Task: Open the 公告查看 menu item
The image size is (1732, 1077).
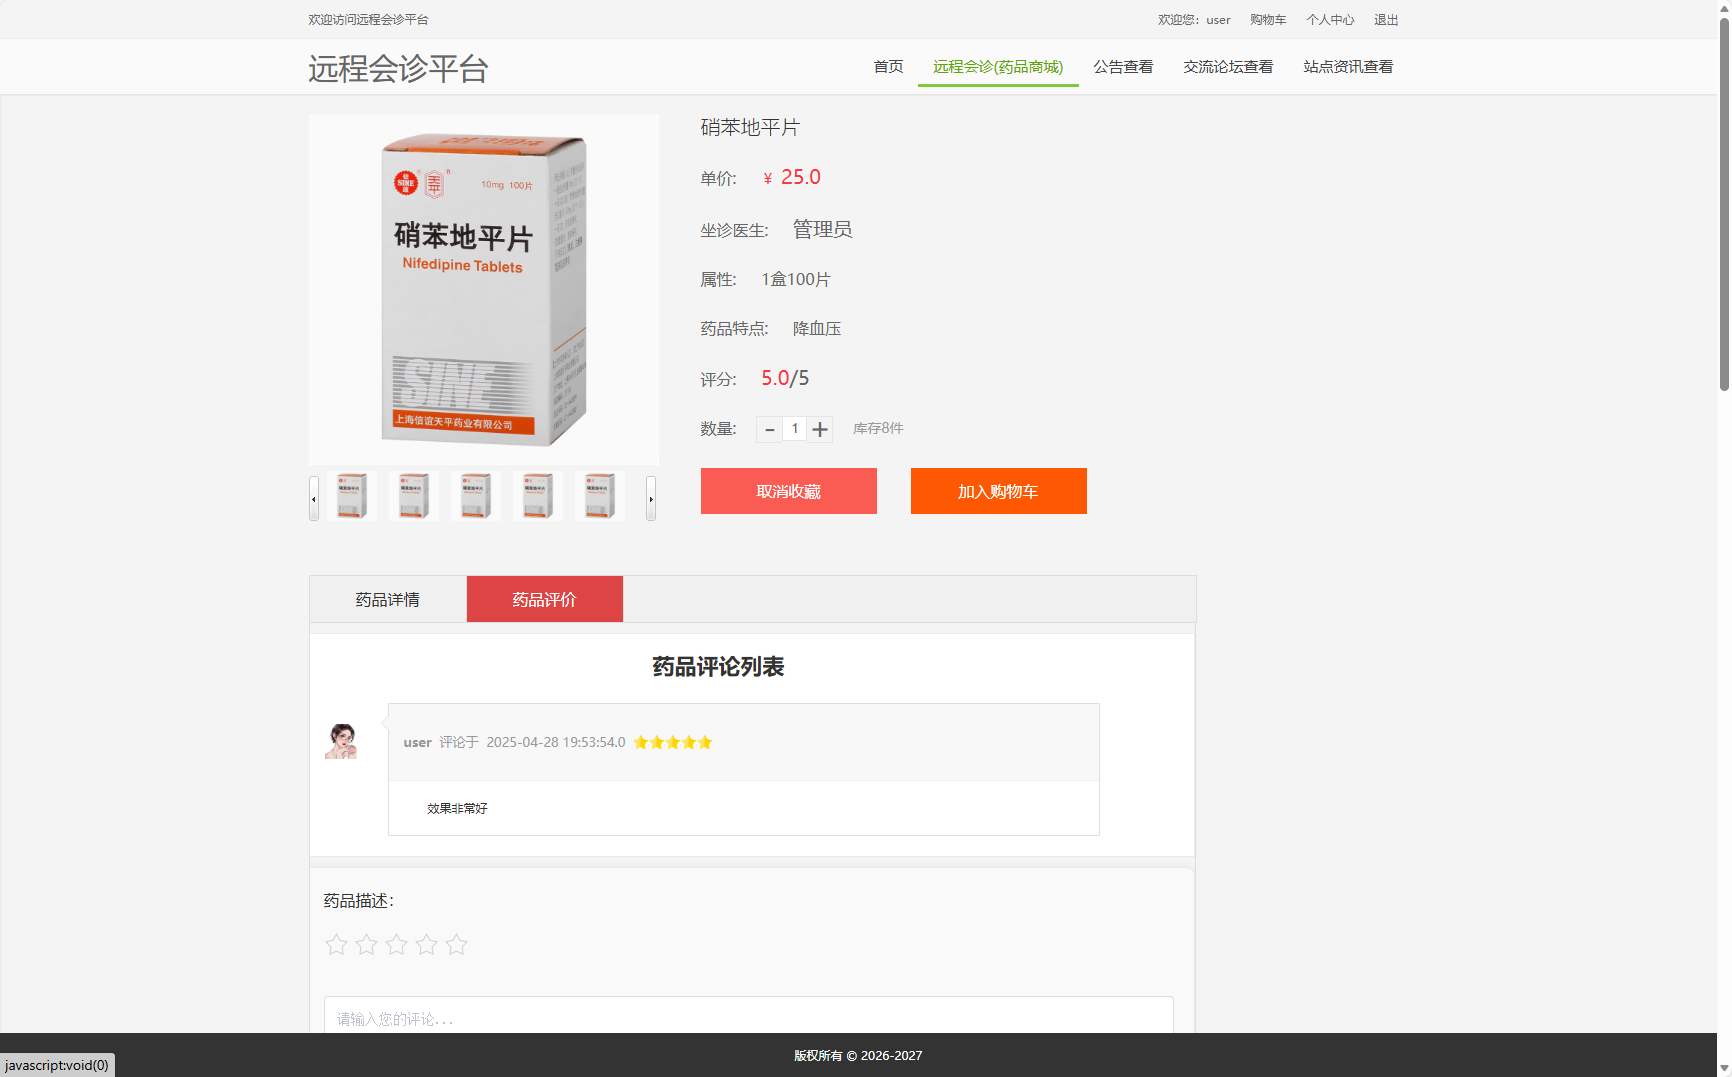Action: point(1122,66)
